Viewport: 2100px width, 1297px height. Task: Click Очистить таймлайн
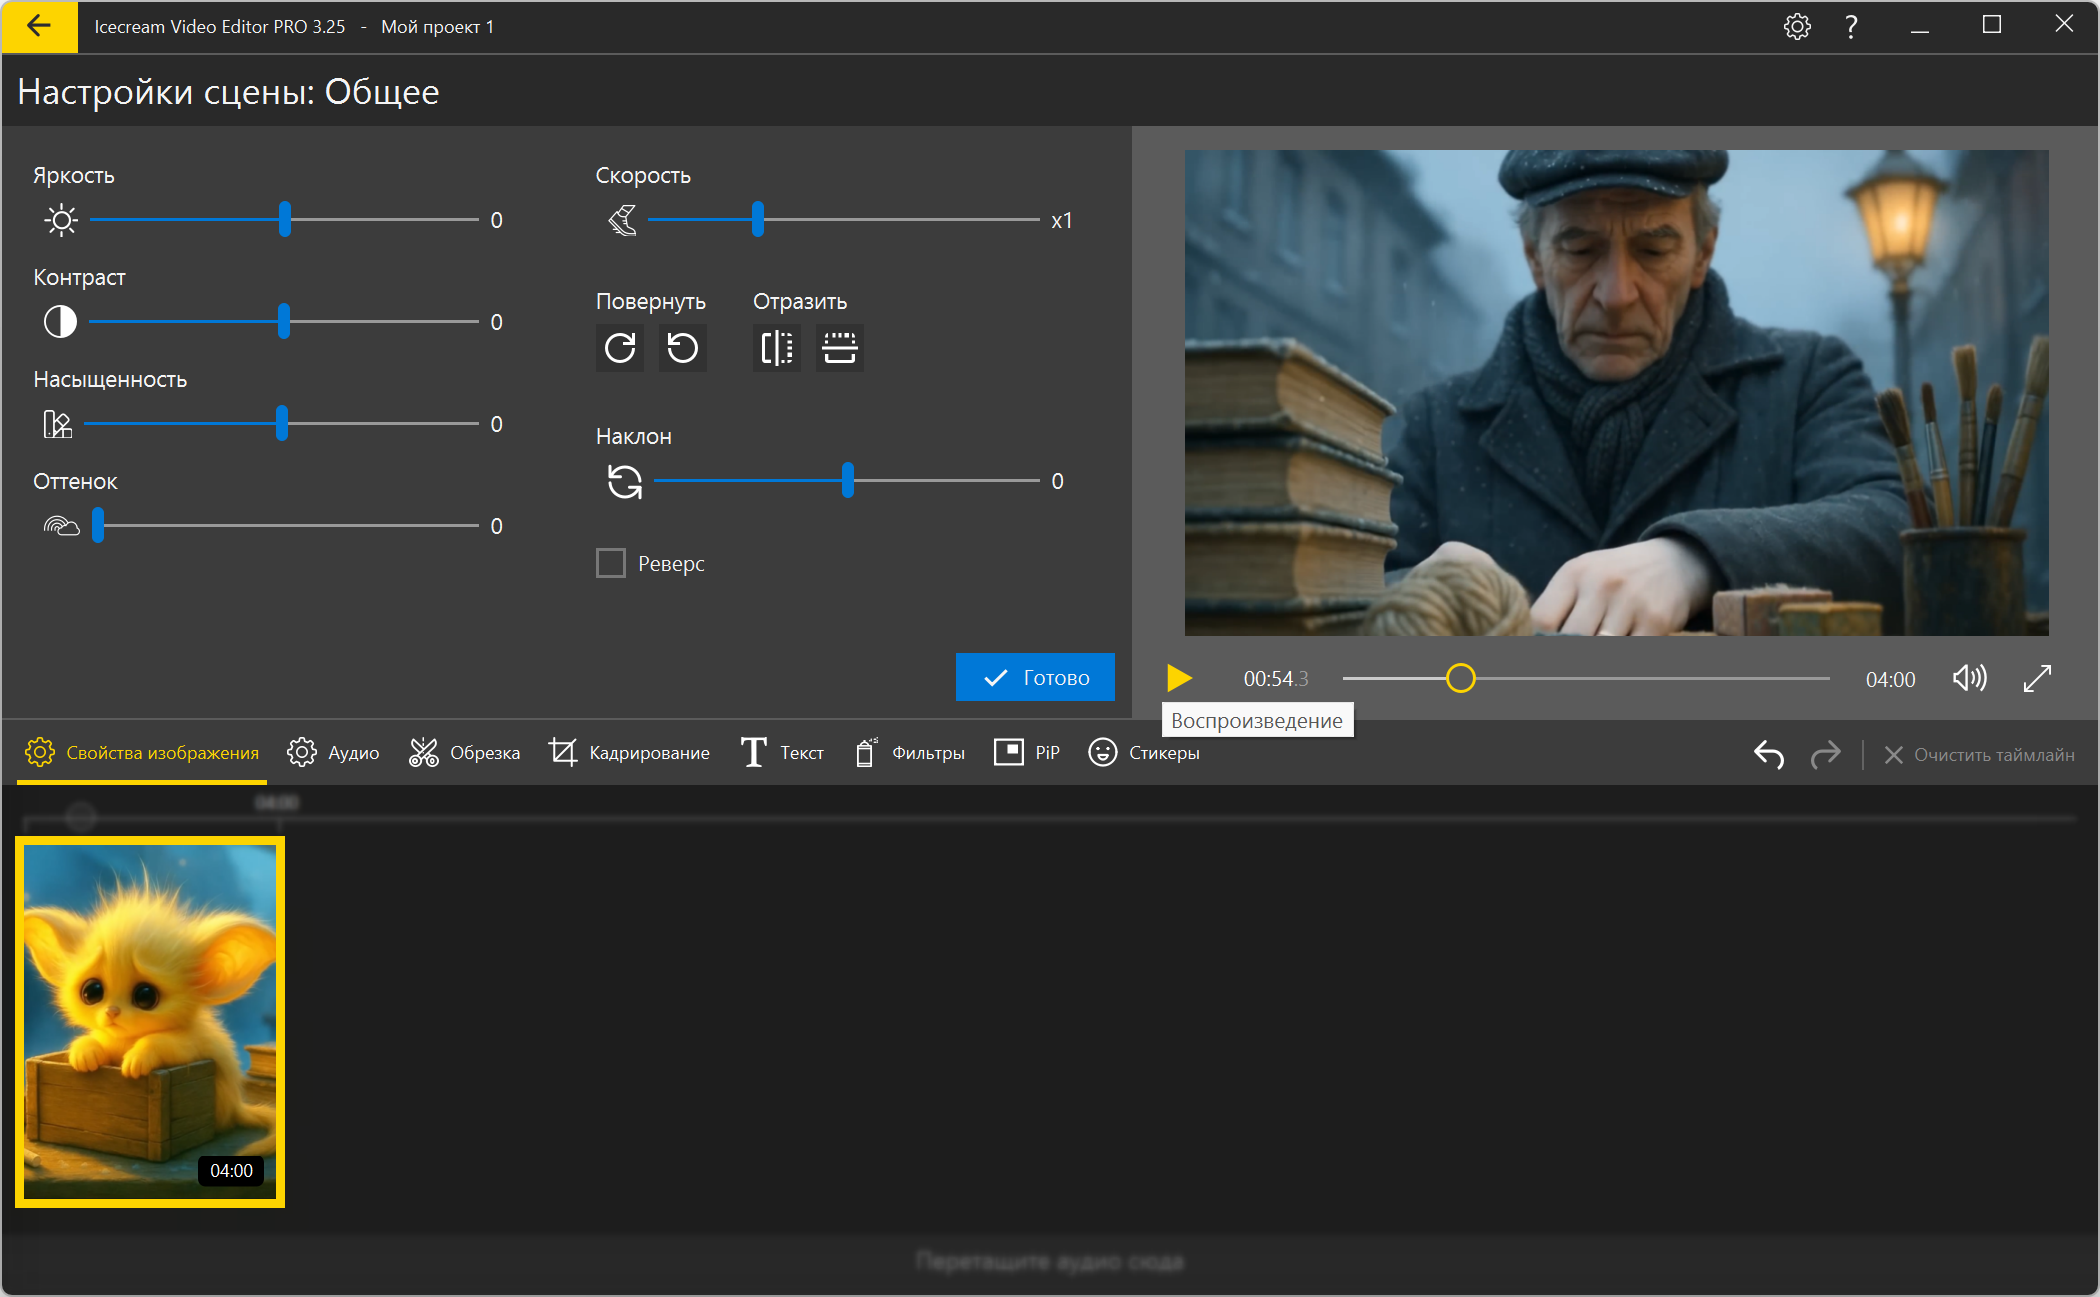[x=1979, y=755]
